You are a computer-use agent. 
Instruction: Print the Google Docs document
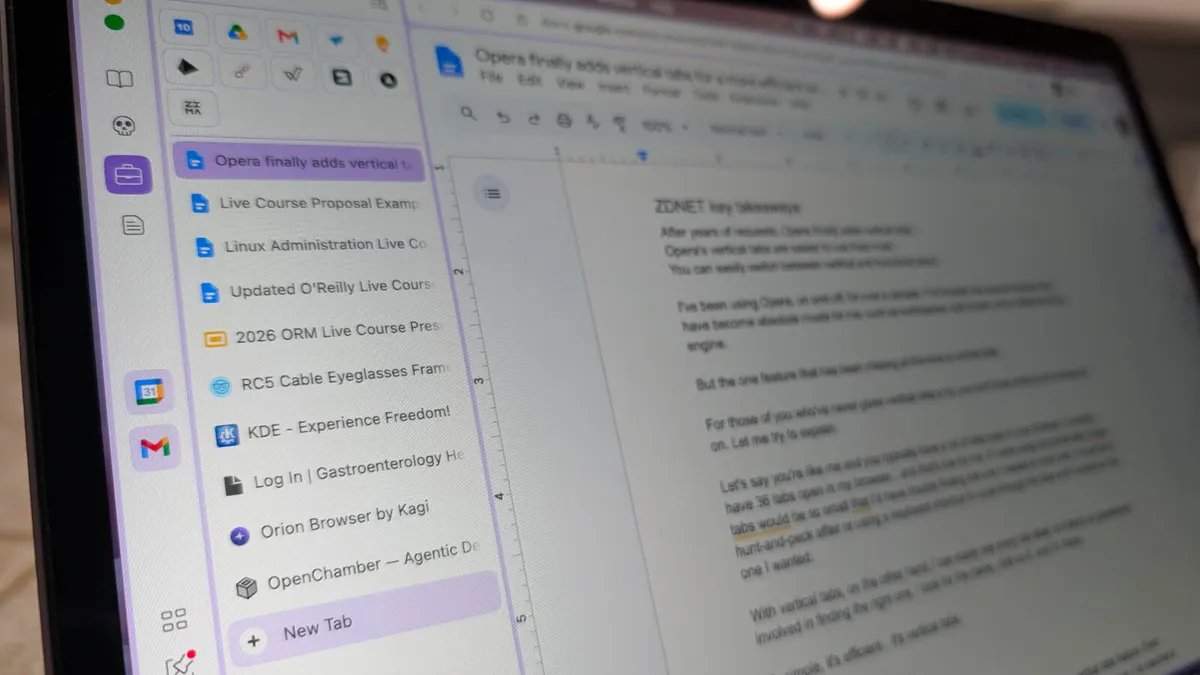coord(564,120)
